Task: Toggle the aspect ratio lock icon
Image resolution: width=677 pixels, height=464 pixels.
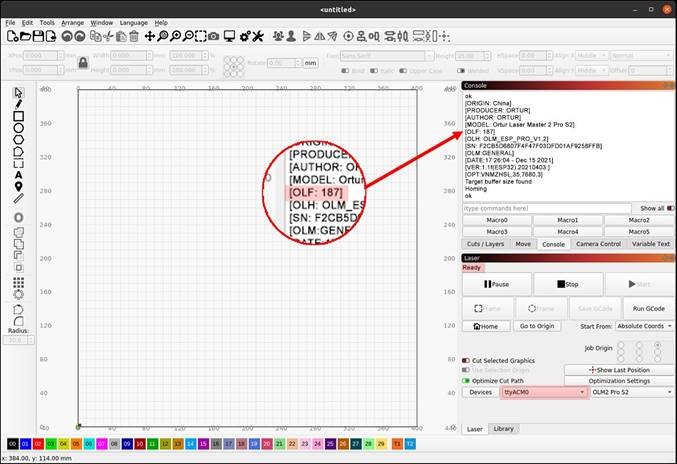Action: point(83,63)
